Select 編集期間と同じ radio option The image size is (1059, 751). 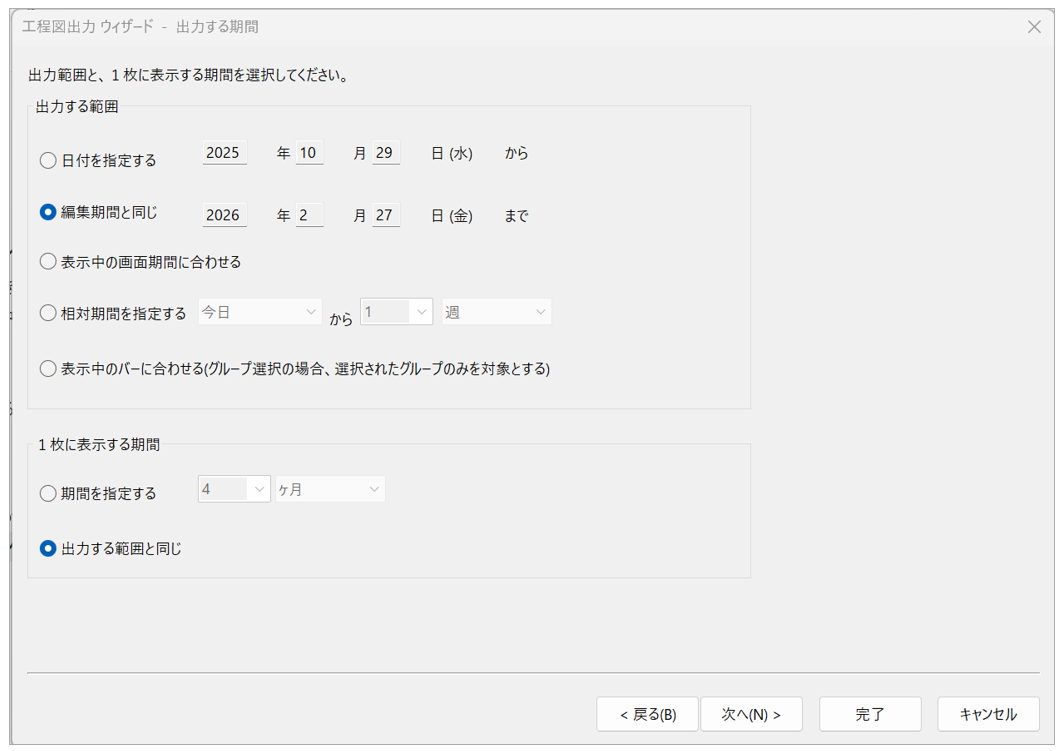pyautogui.click(x=48, y=212)
